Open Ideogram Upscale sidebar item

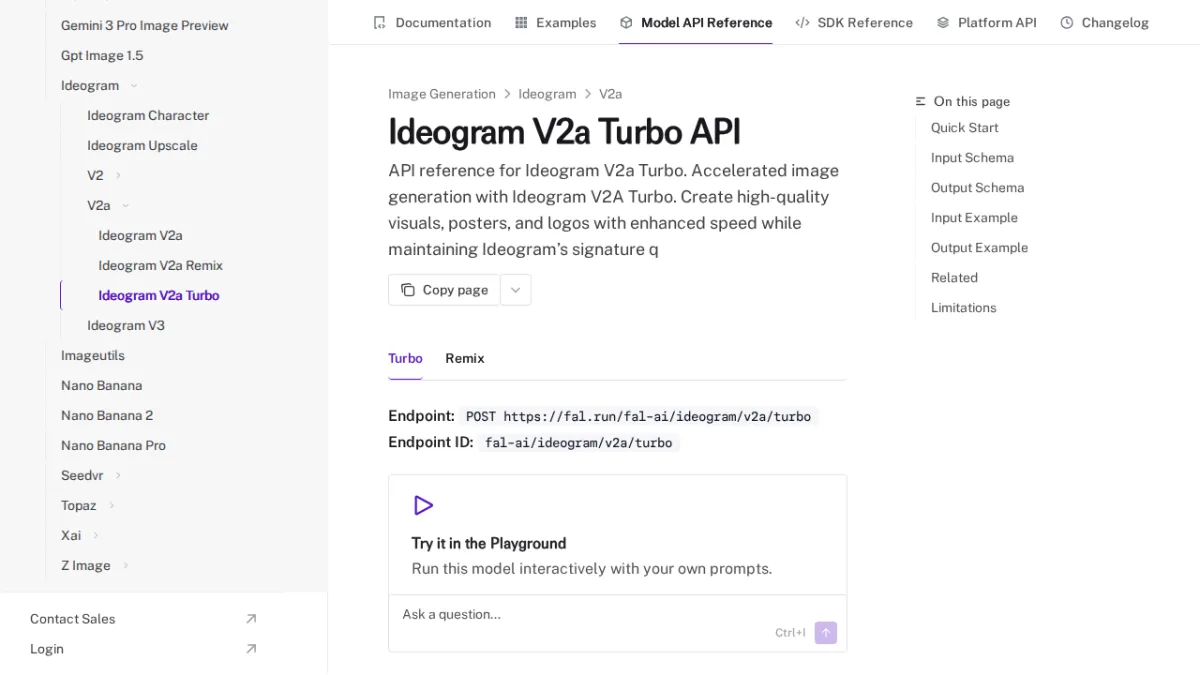click(142, 146)
